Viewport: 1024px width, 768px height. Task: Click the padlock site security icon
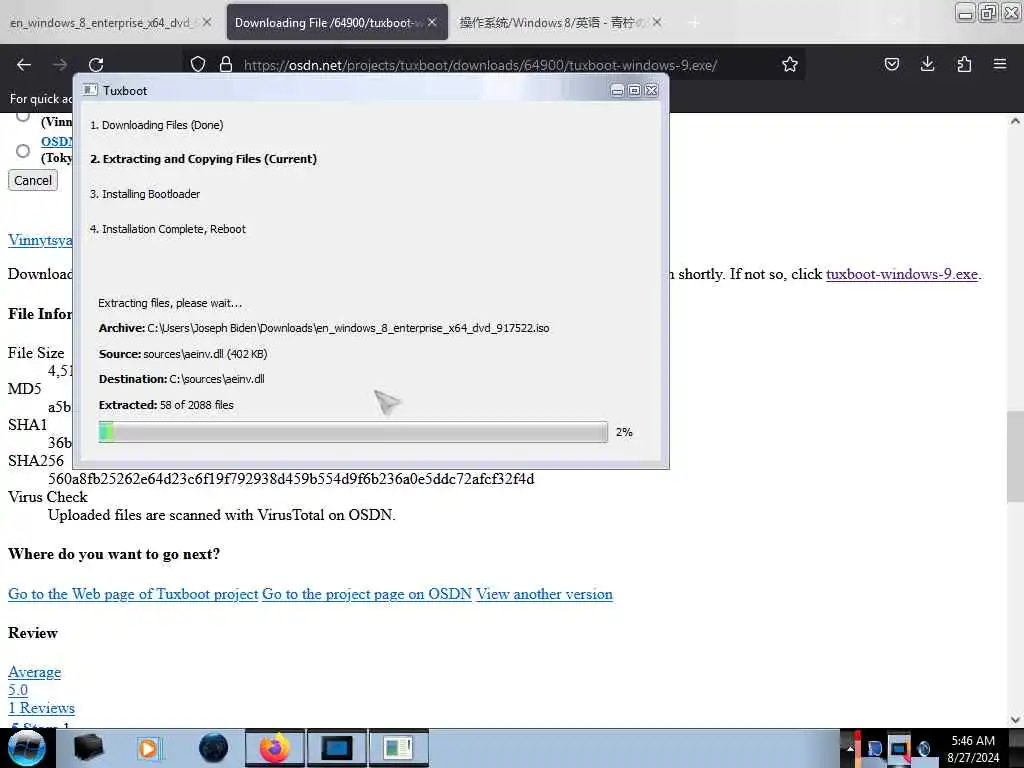(226, 64)
